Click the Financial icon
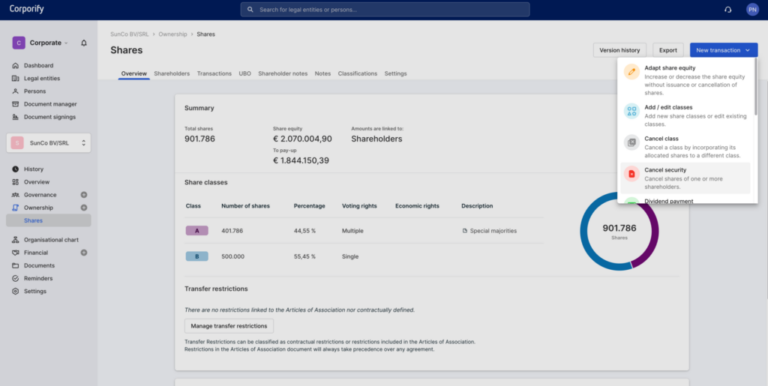The image size is (768, 386). click(x=15, y=253)
